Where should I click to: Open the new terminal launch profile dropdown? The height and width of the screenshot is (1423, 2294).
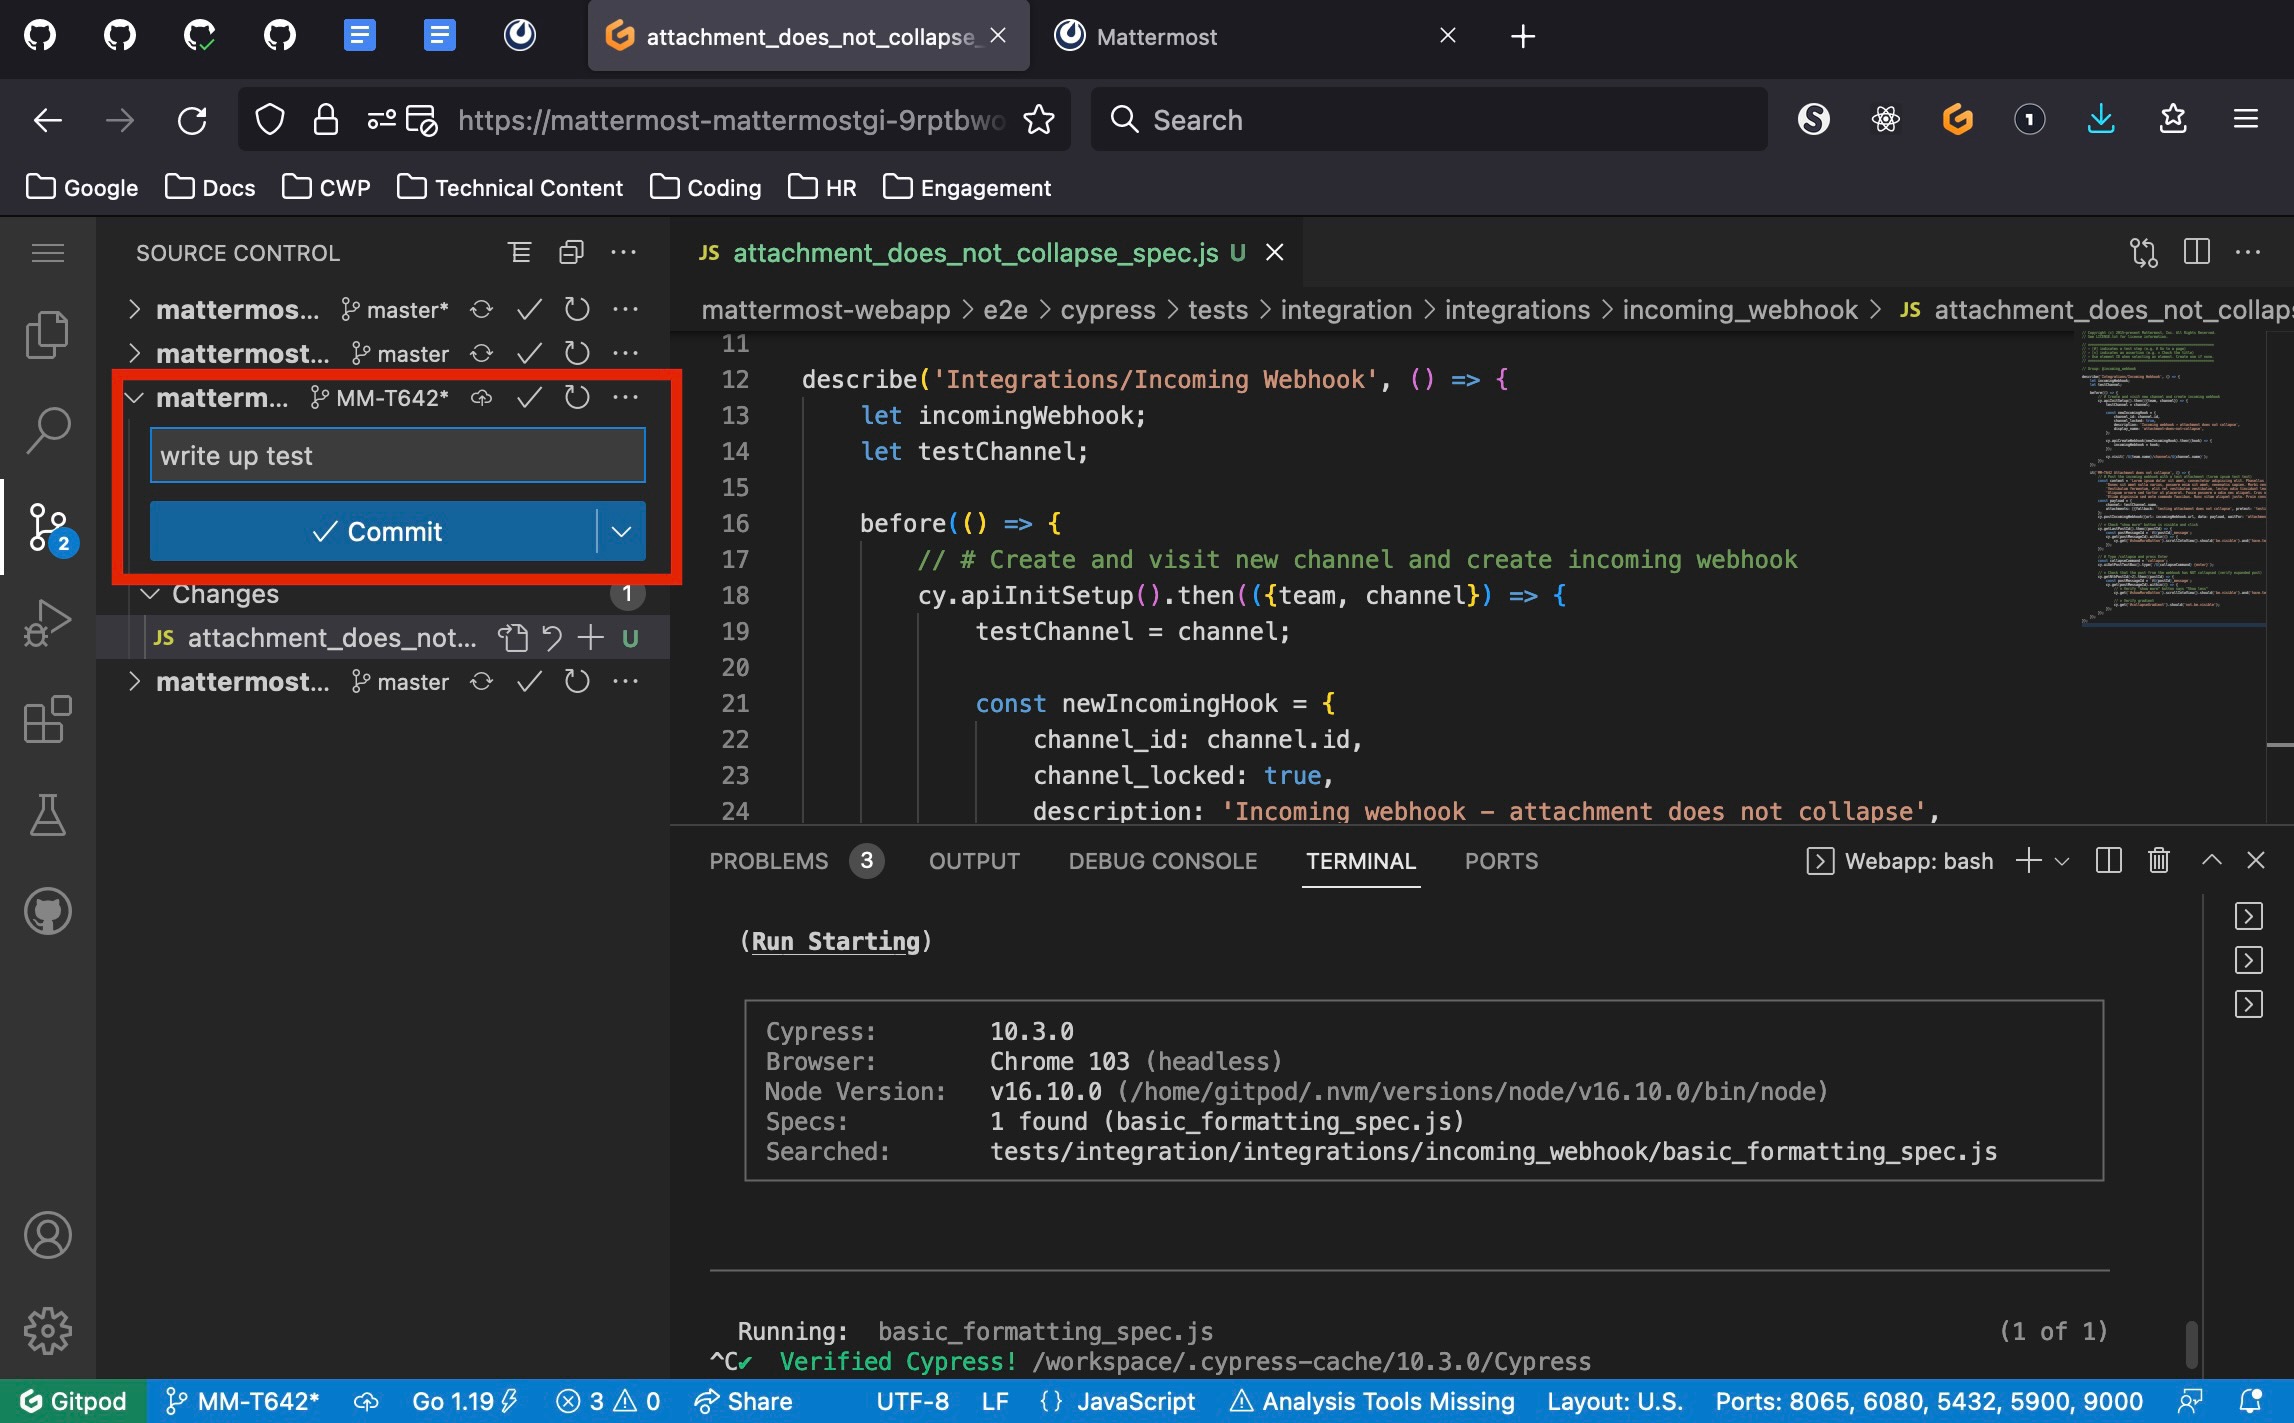[x=2062, y=861]
